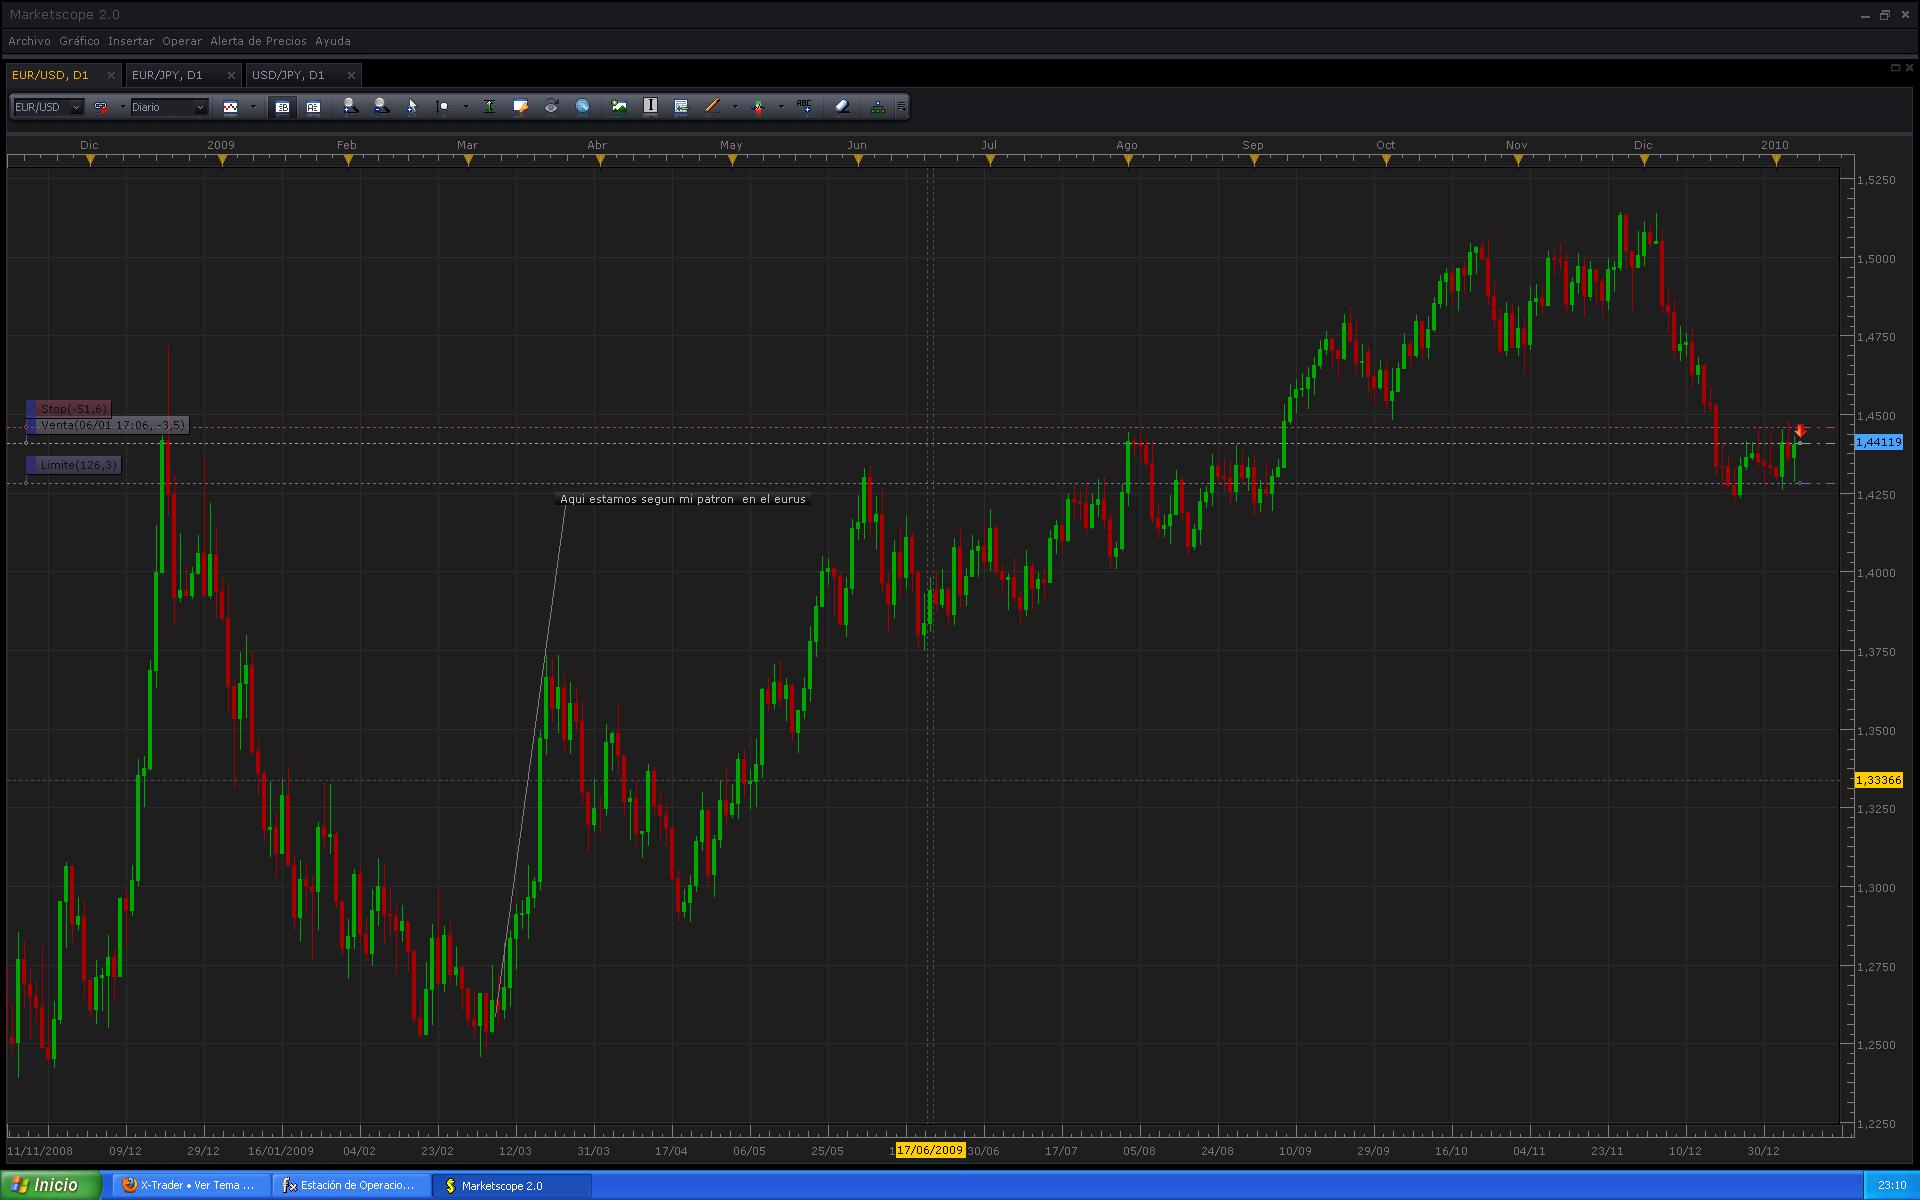Click the zoom in magnifier icon
Viewport: 1920px width, 1200px height.
[350, 106]
